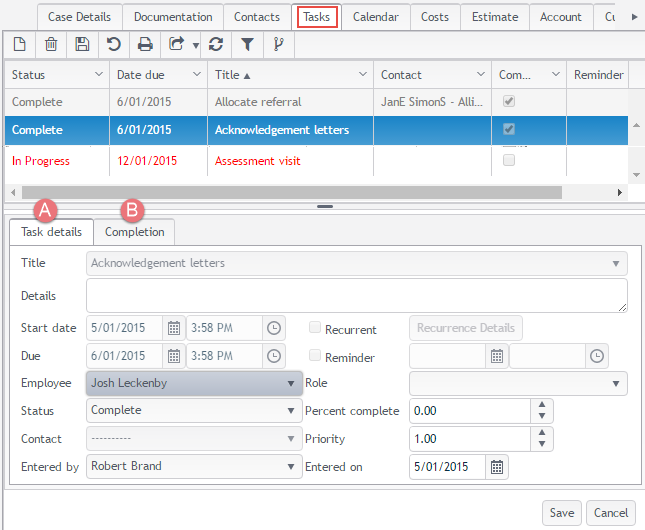The height and width of the screenshot is (530, 645).
Task: Click the Delete trash icon
Action: [x=51, y=44]
